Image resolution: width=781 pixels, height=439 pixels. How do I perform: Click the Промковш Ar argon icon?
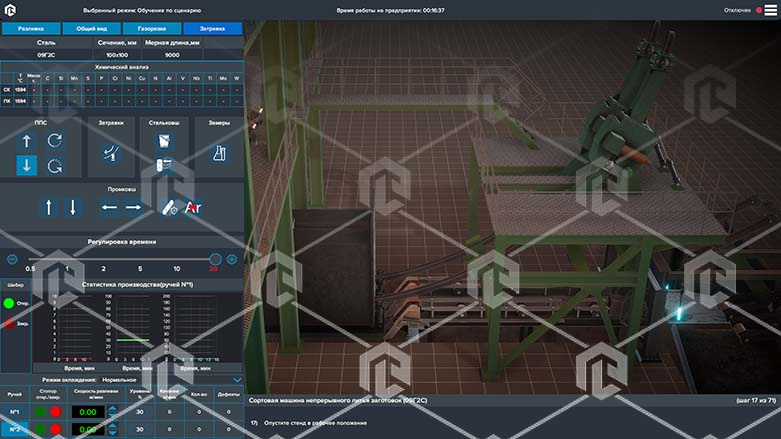click(194, 208)
